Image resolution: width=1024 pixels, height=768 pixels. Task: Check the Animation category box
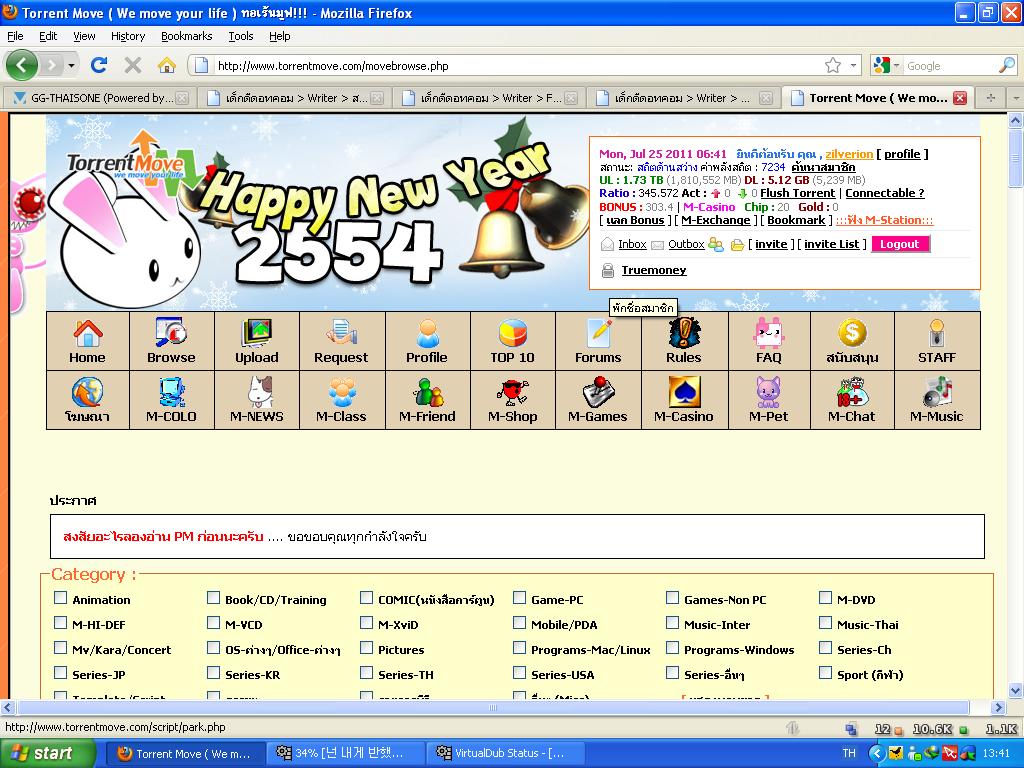pyautogui.click(x=60, y=598)
